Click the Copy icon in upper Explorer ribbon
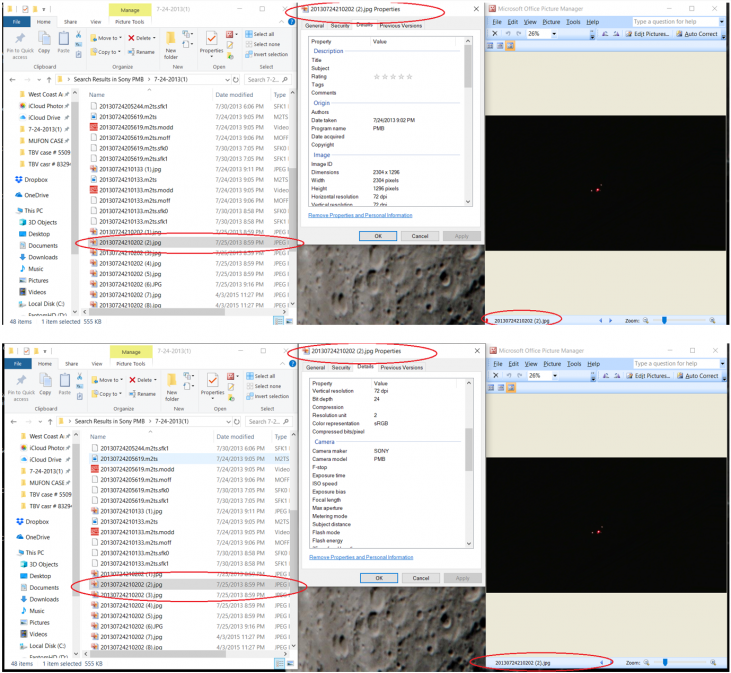731x673 pixels. [x=44, y=39]
